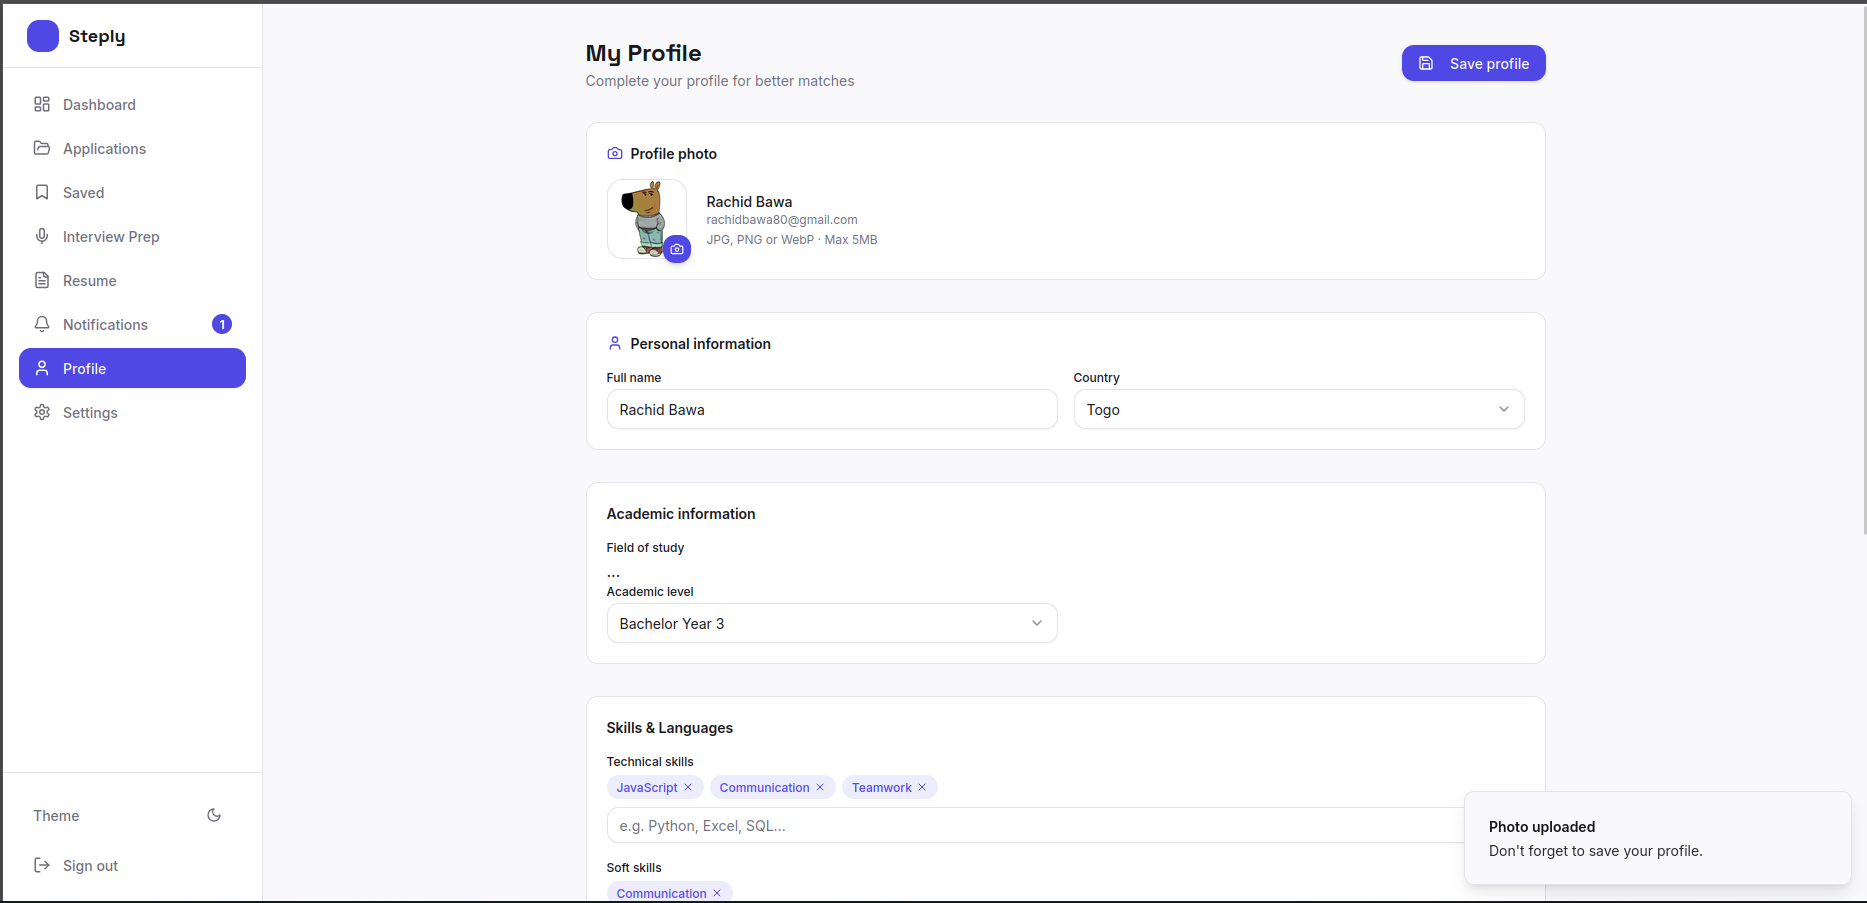Image resolution: width=1867 pixels, height=903 pixels.
Task: Open Settings from sidebar
Action: coord(90,413)
